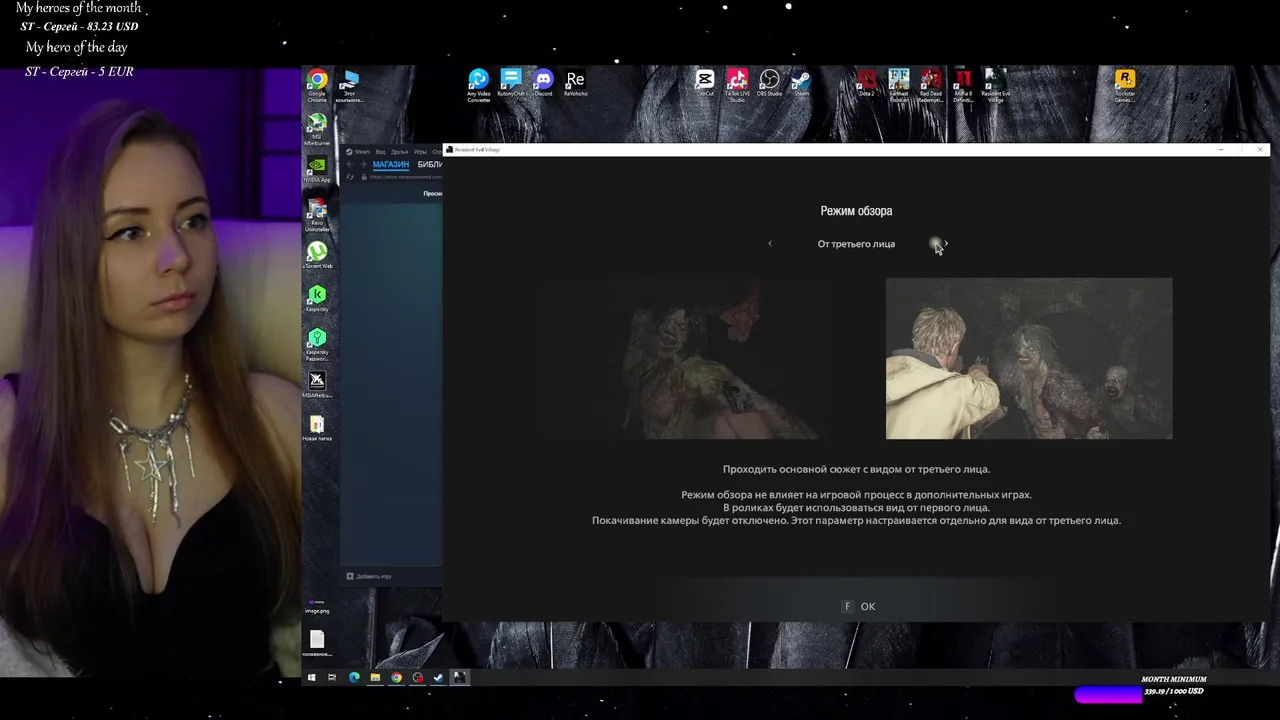The image size is (1280, 720).
Task: Launch OBS Studio desktop shortcut
Action: pyautogui.click(x=769, y=84)
